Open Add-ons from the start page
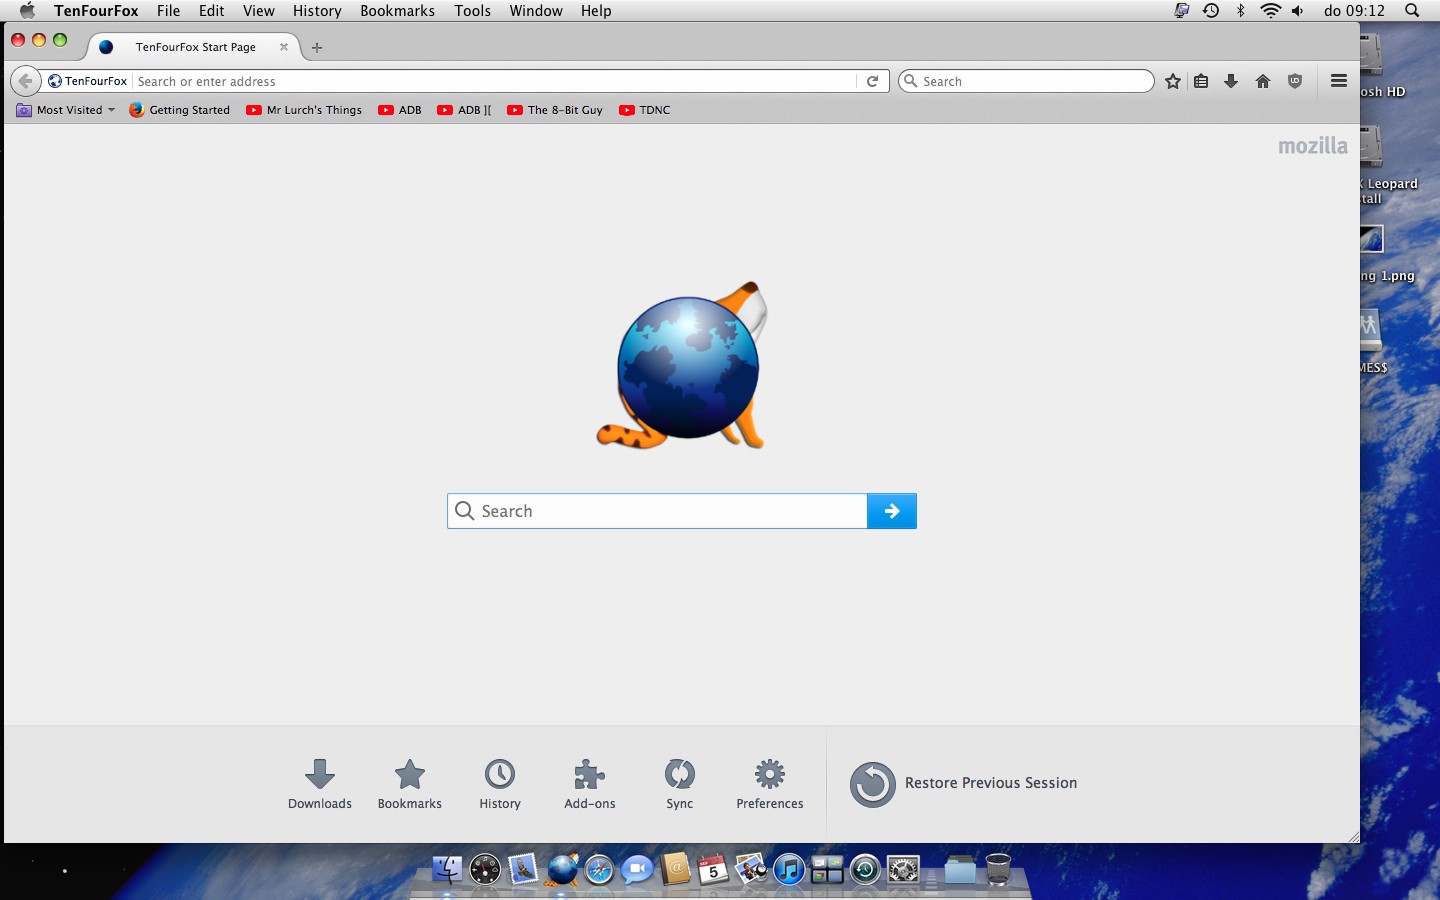 [x=589, y=783]
